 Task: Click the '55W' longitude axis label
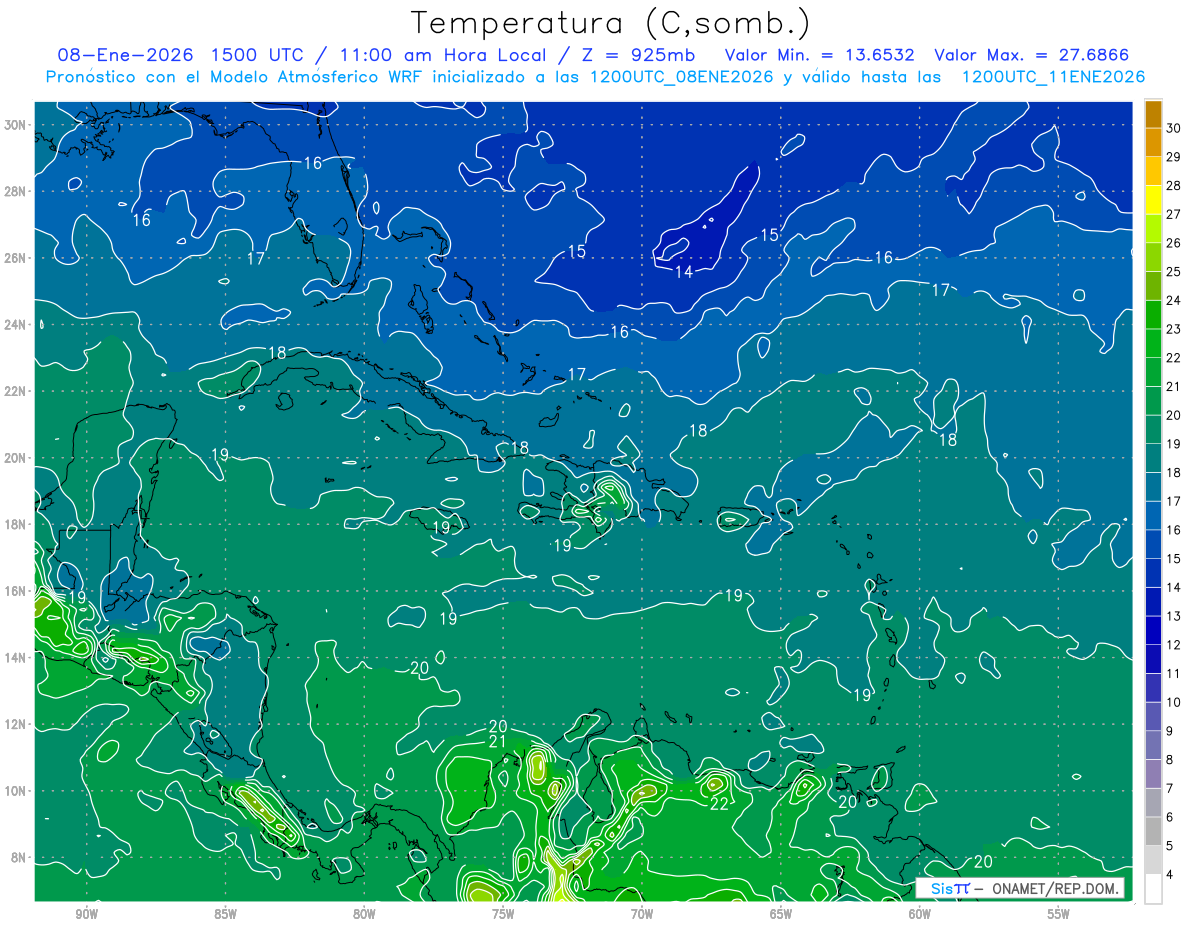(1059, 914)
